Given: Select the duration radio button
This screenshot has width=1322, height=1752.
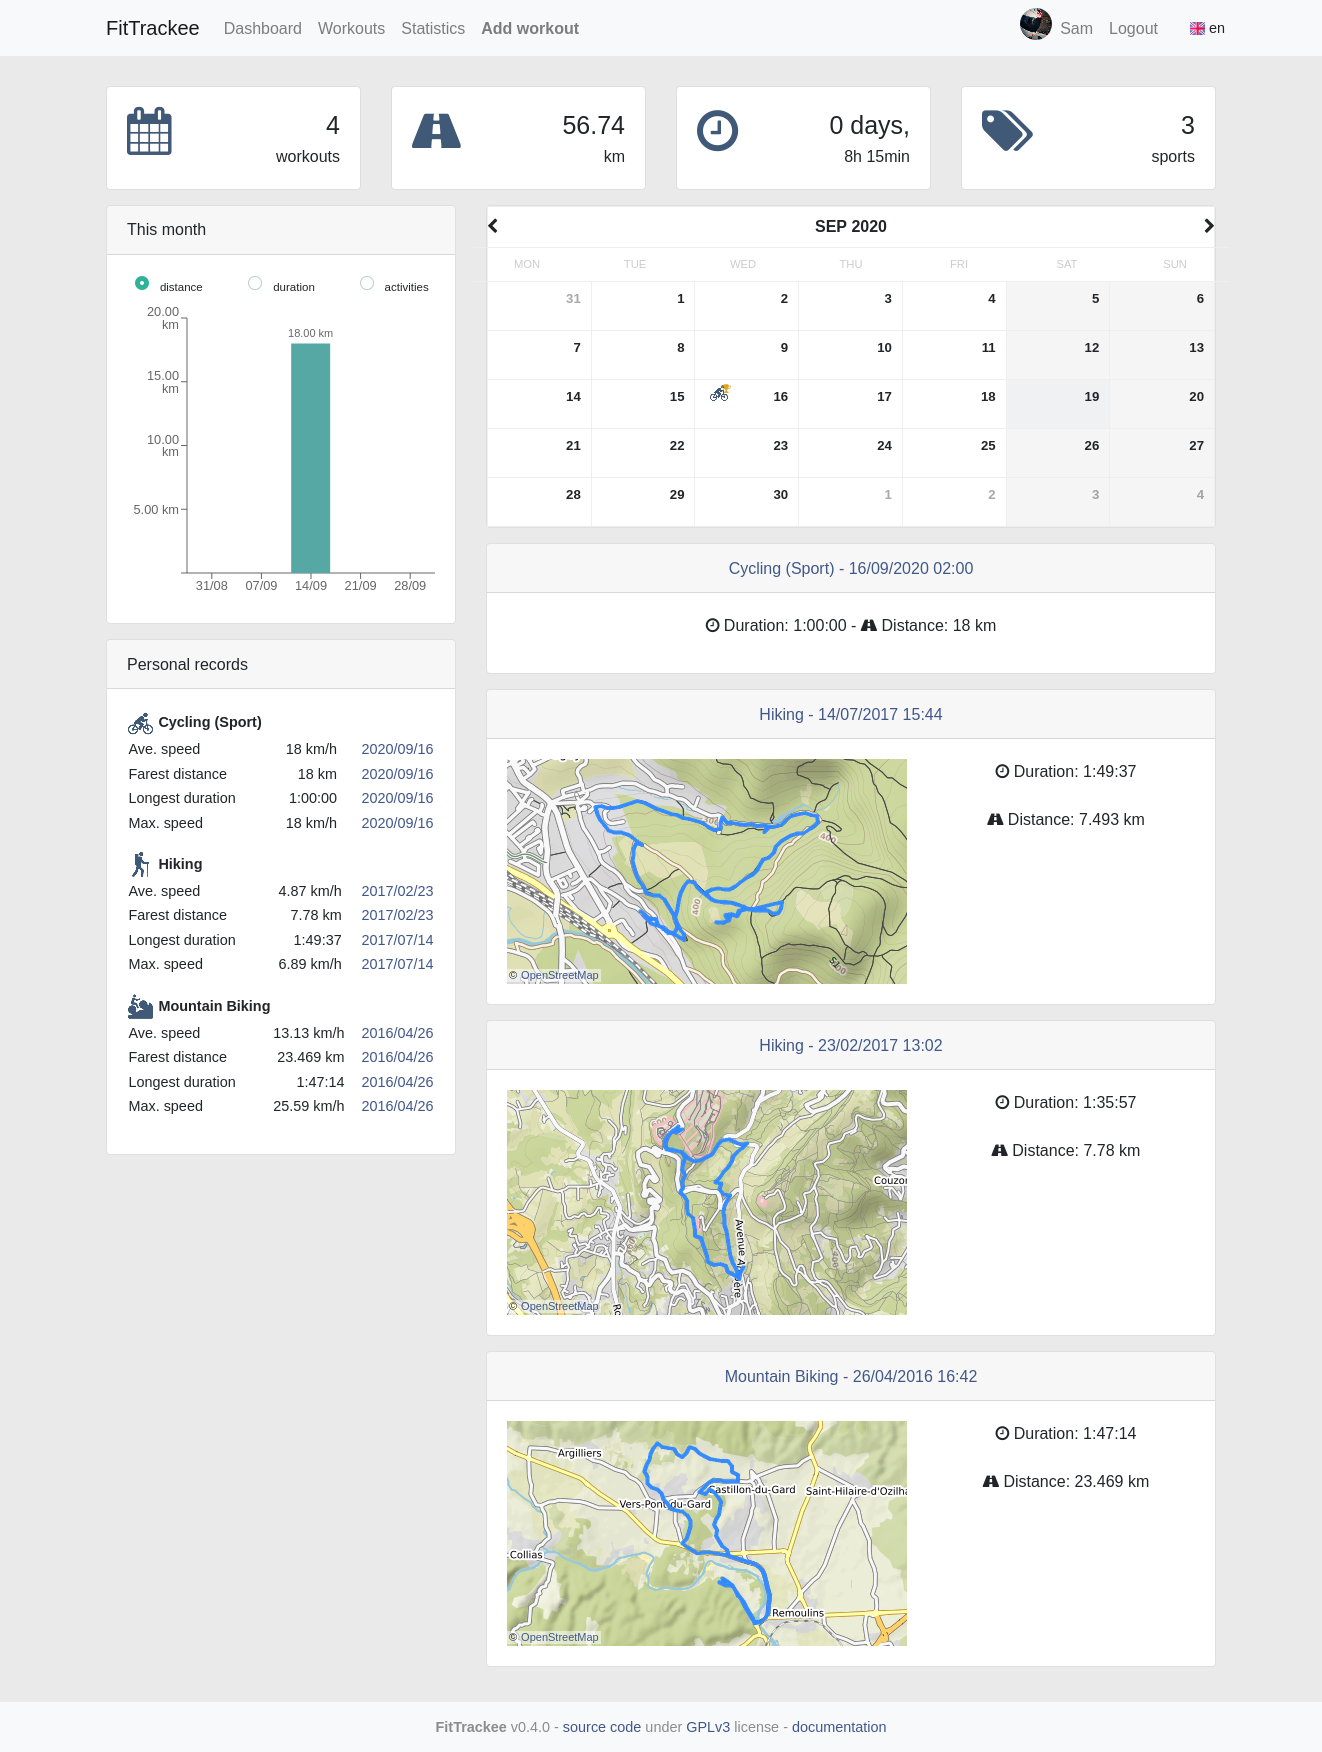Looking at the screenshot, I should [255, 284].
